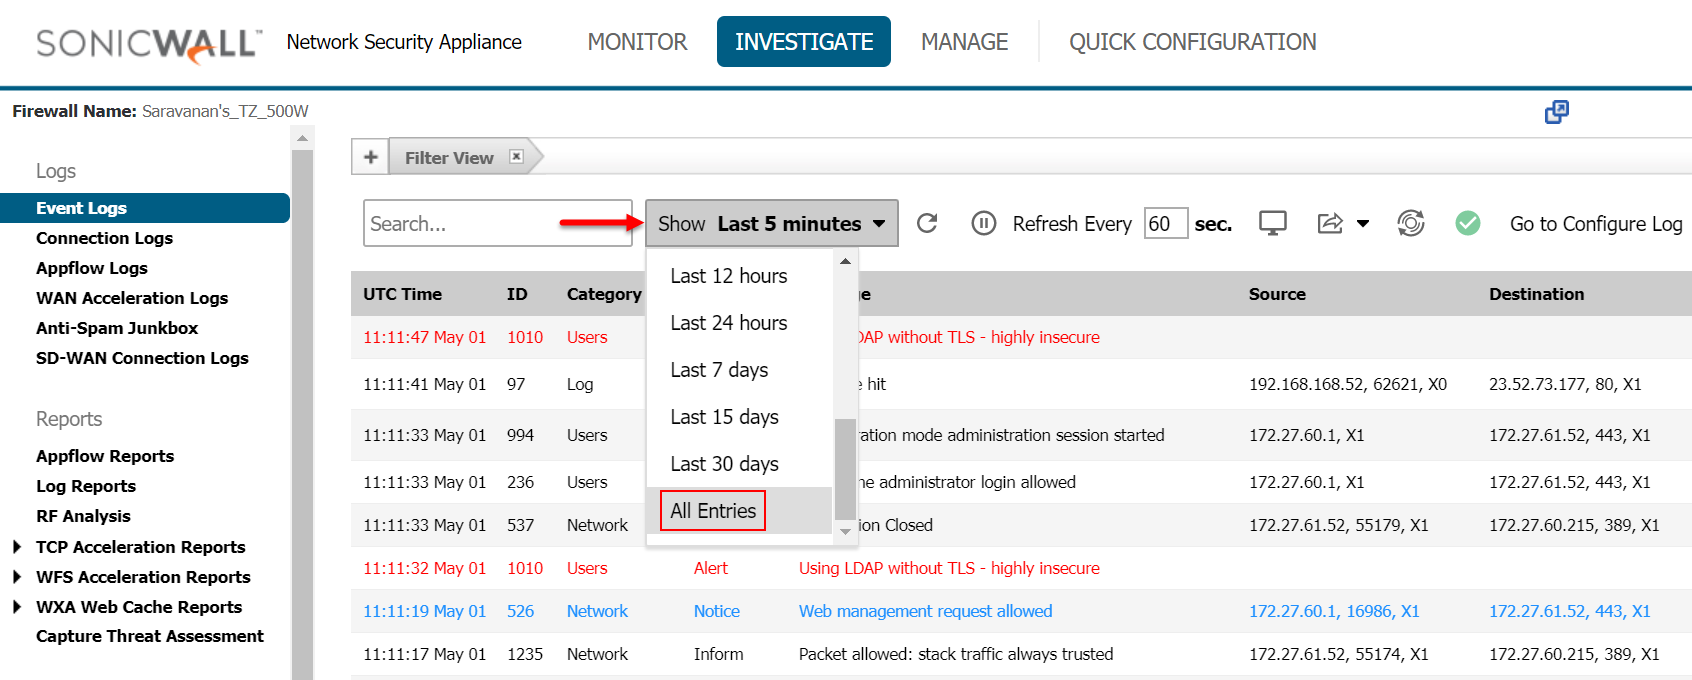This screenshot has height=680, width=1692.
Task: Expand WXA Web Cache Reports
Action: 17,607
